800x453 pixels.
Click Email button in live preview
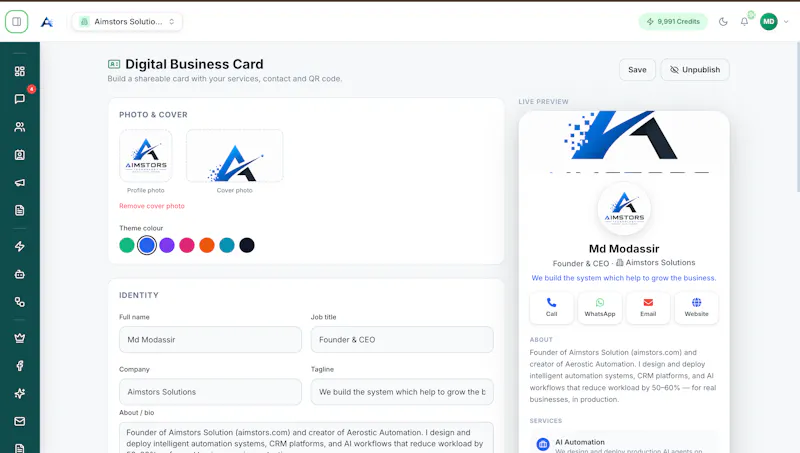coord(648,308)
